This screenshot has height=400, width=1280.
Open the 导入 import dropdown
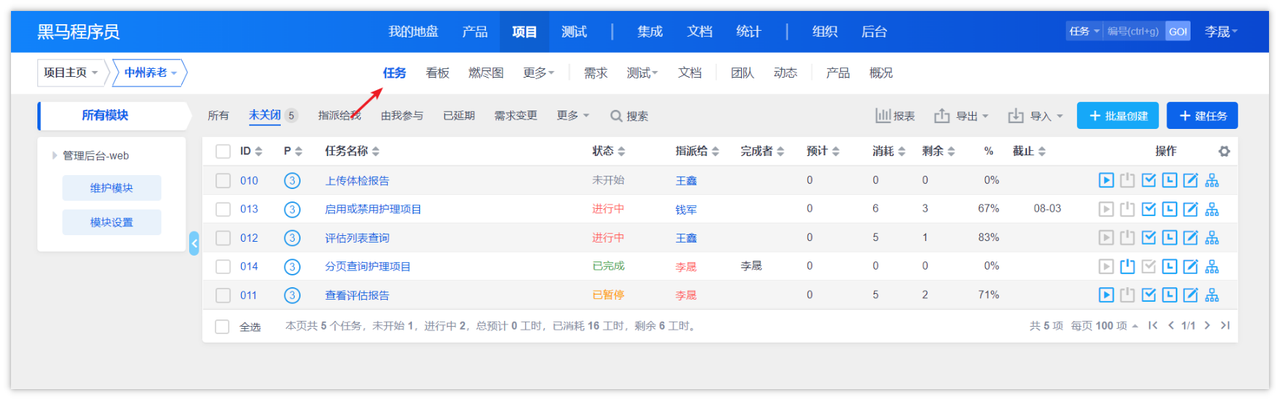[1035, 116]
